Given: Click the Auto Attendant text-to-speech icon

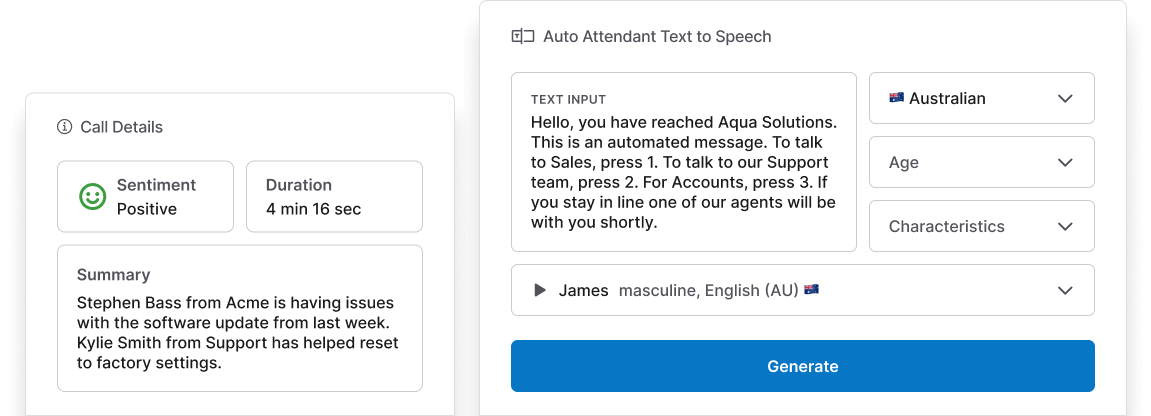Looking at the screenshot, I should pyautogui.click(x=523, y=37).
